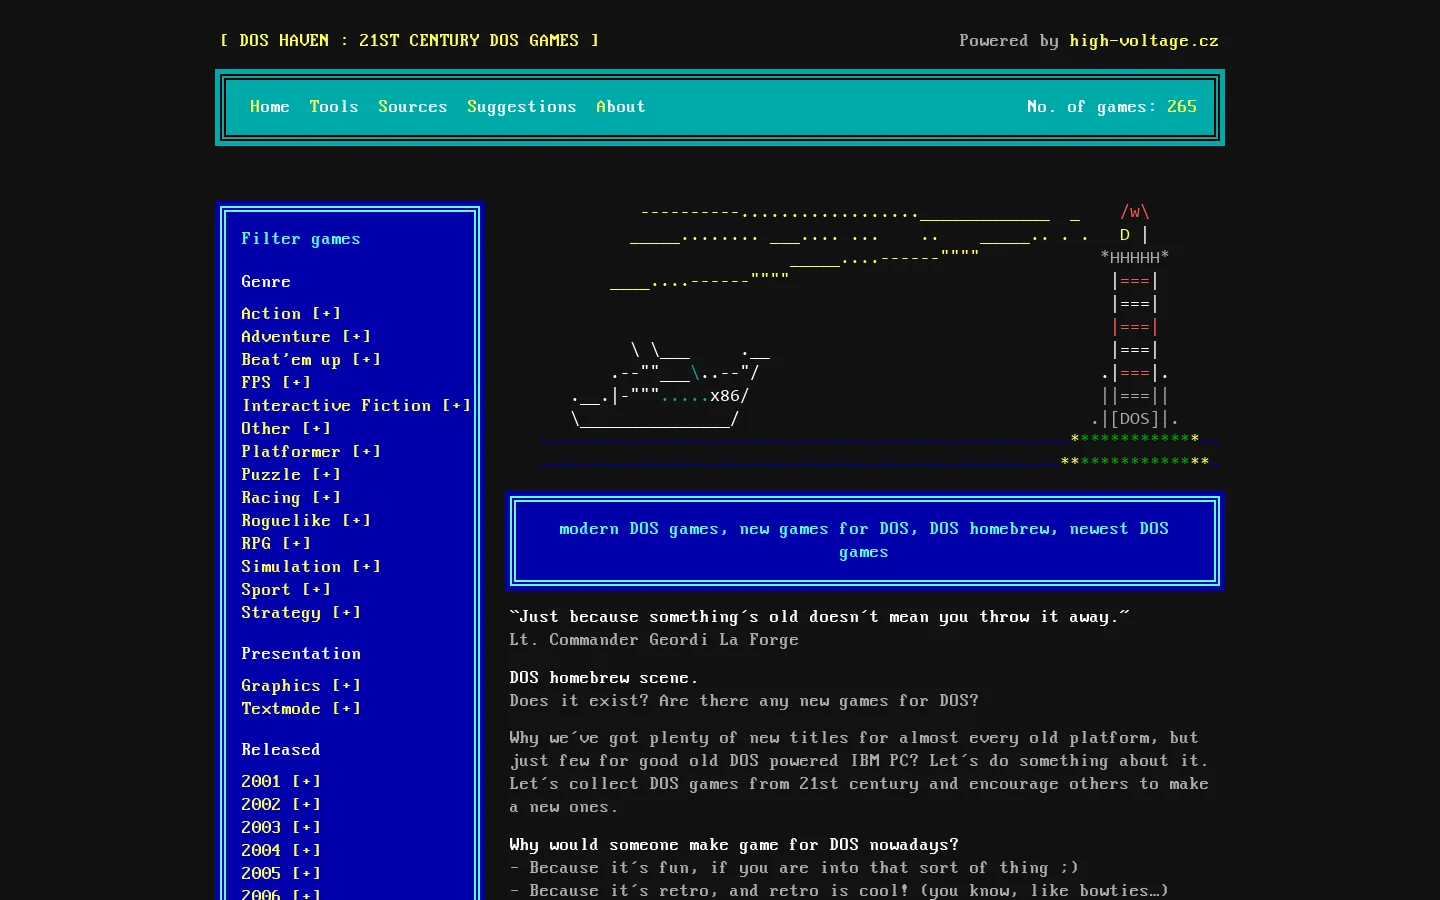Expand the Beat'em up genre filter
This screenshot has height=900, width=1440.
pos(310,360)
